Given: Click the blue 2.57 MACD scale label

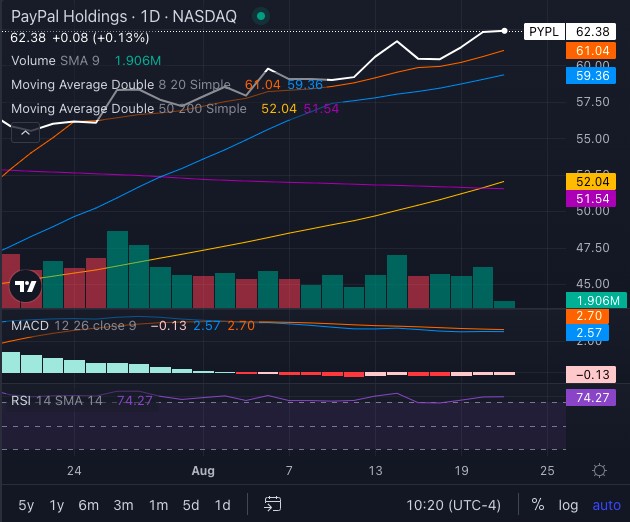Looking at the screenshot, I should pos(587,333).
